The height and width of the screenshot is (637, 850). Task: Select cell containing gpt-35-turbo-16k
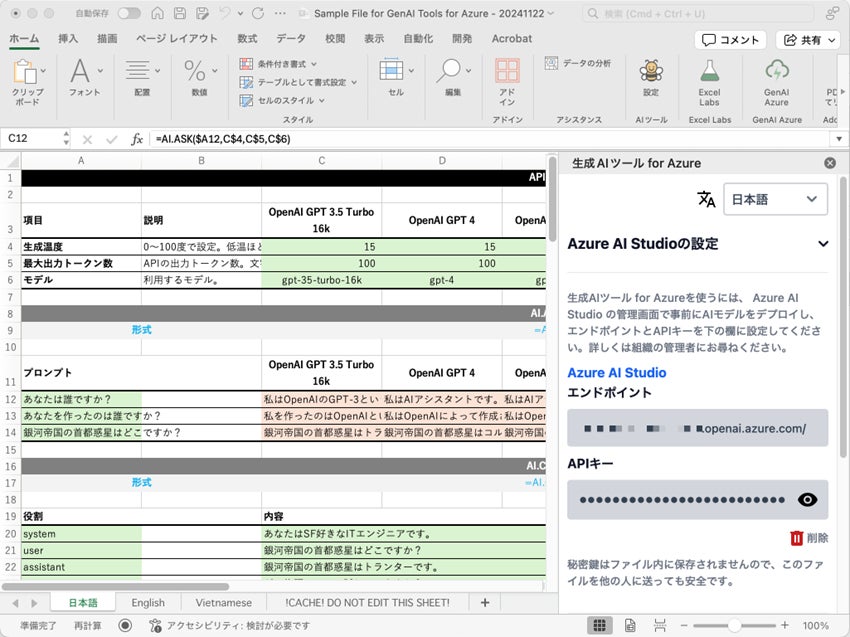[x=321, y=280]
